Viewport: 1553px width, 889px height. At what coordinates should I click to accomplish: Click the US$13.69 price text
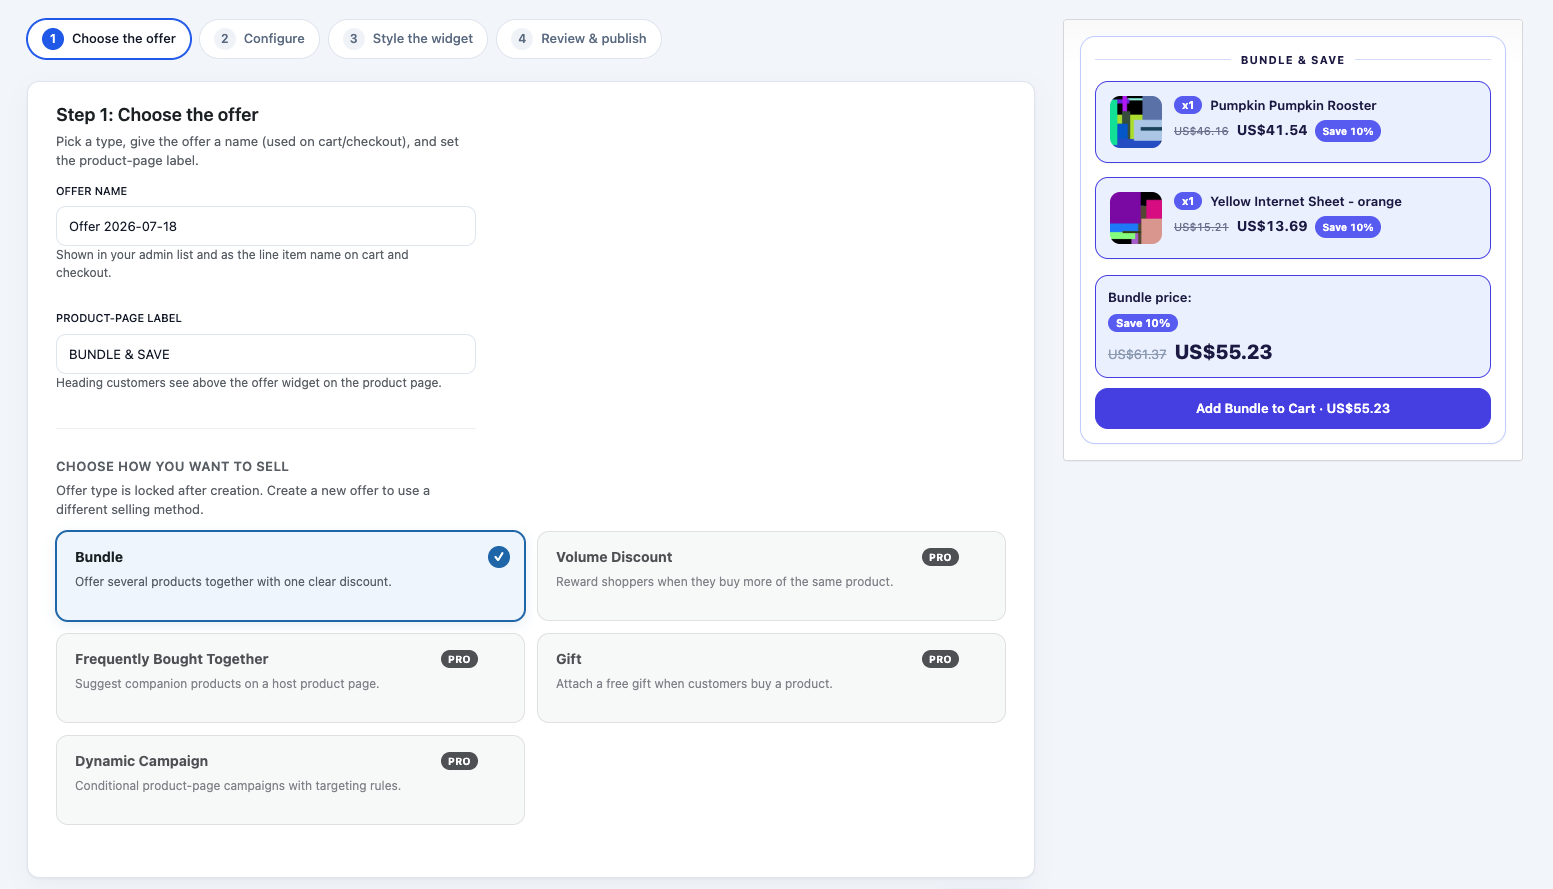tap(1272, 226)
